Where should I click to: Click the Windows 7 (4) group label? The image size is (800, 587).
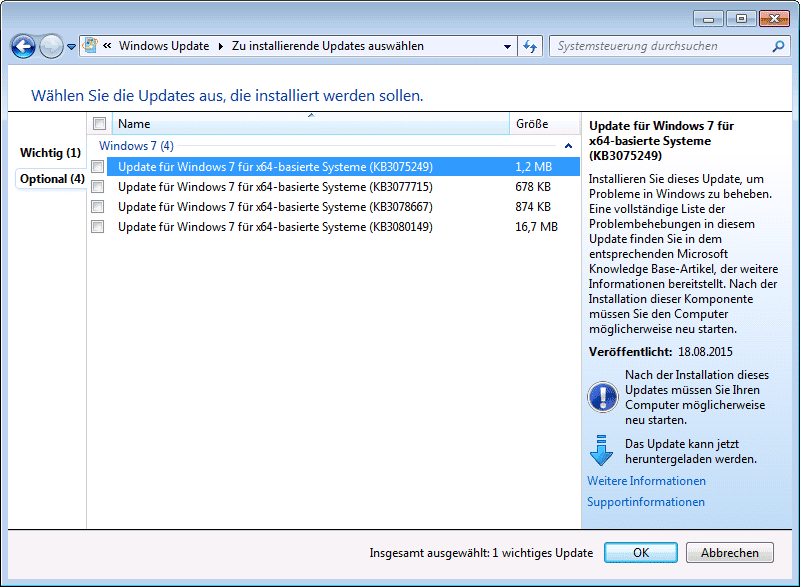[x=136, y=146]
